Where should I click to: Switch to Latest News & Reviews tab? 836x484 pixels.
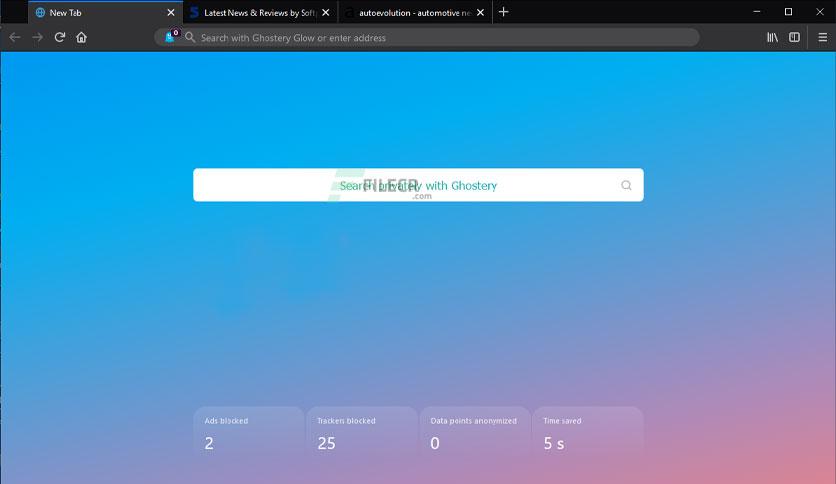(x=260, y=12)
